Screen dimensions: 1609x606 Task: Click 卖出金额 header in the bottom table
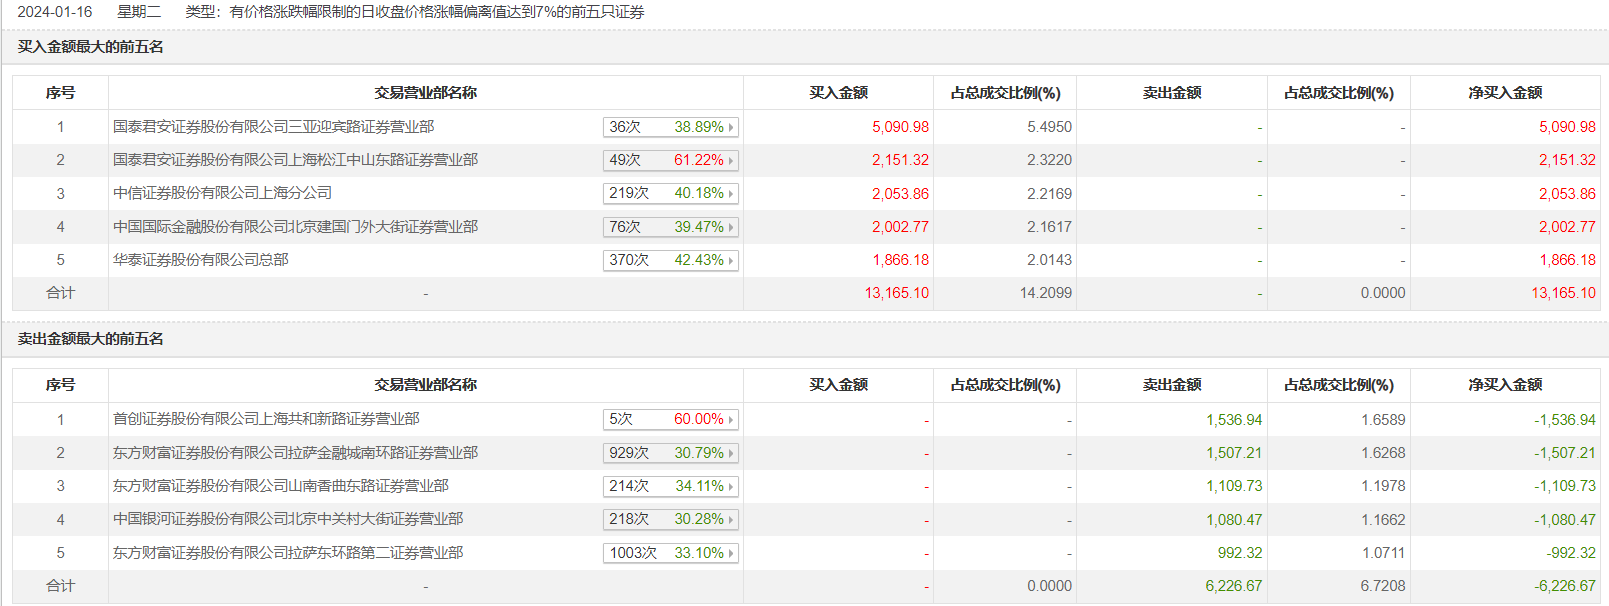point(1172,385)
